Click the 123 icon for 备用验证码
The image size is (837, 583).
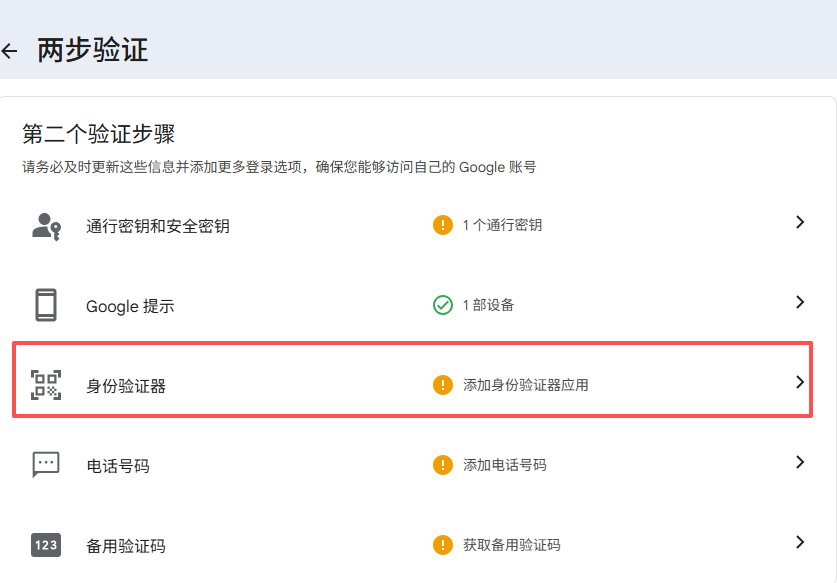[46, 545]
